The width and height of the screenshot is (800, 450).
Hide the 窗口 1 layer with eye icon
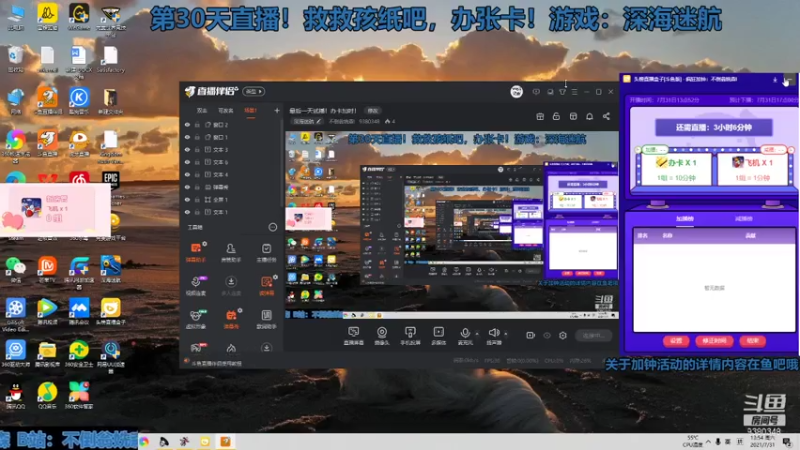[x=187, y=137]
